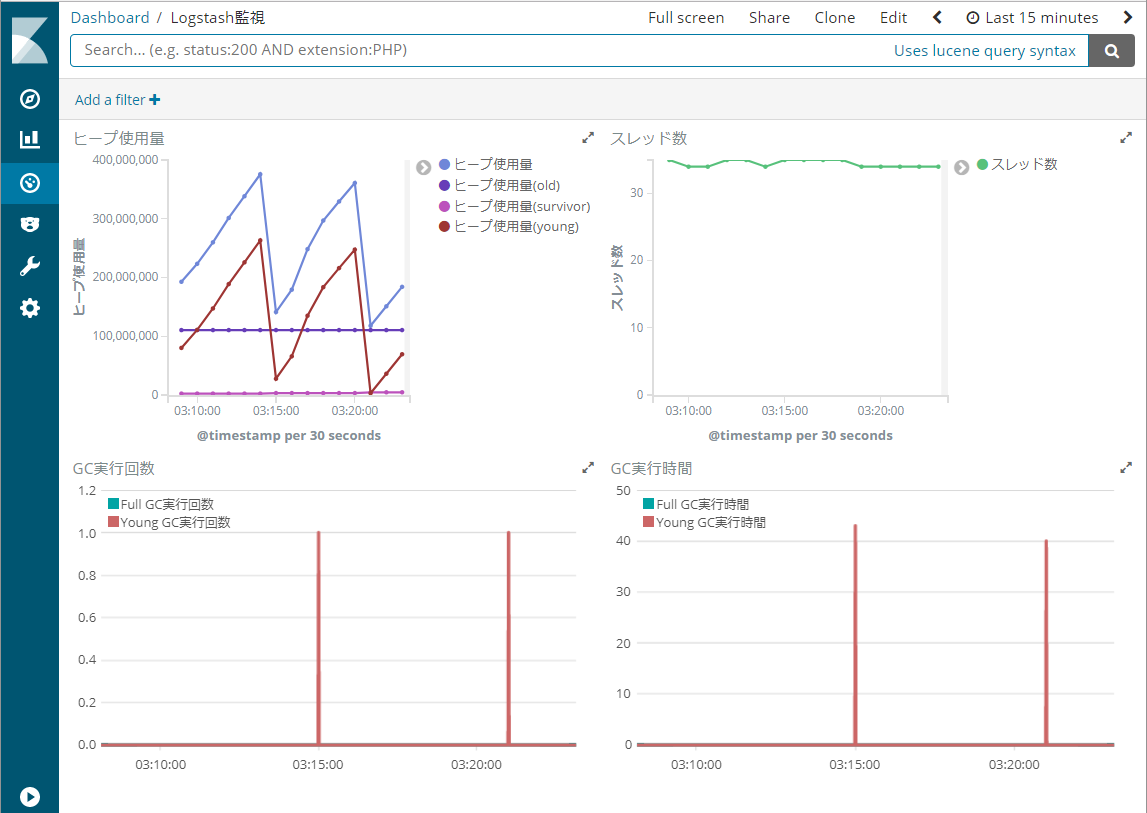Toggle ヒープ使用量 legend series
Image resolution: width=1147 pixels, height=813 pixels.
tap(486, 165)
